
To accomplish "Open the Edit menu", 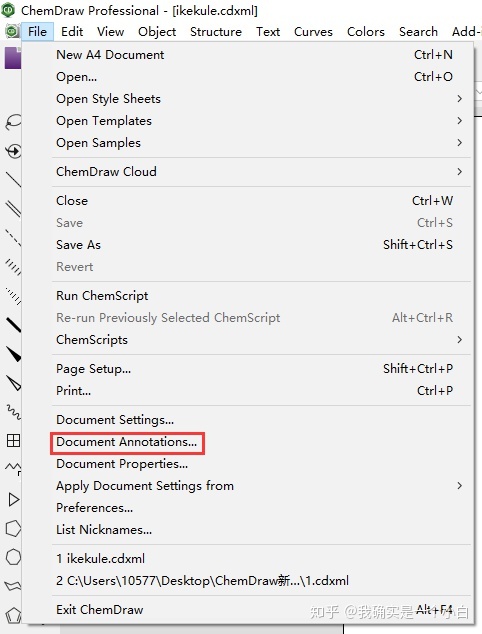I will [72, 32].
